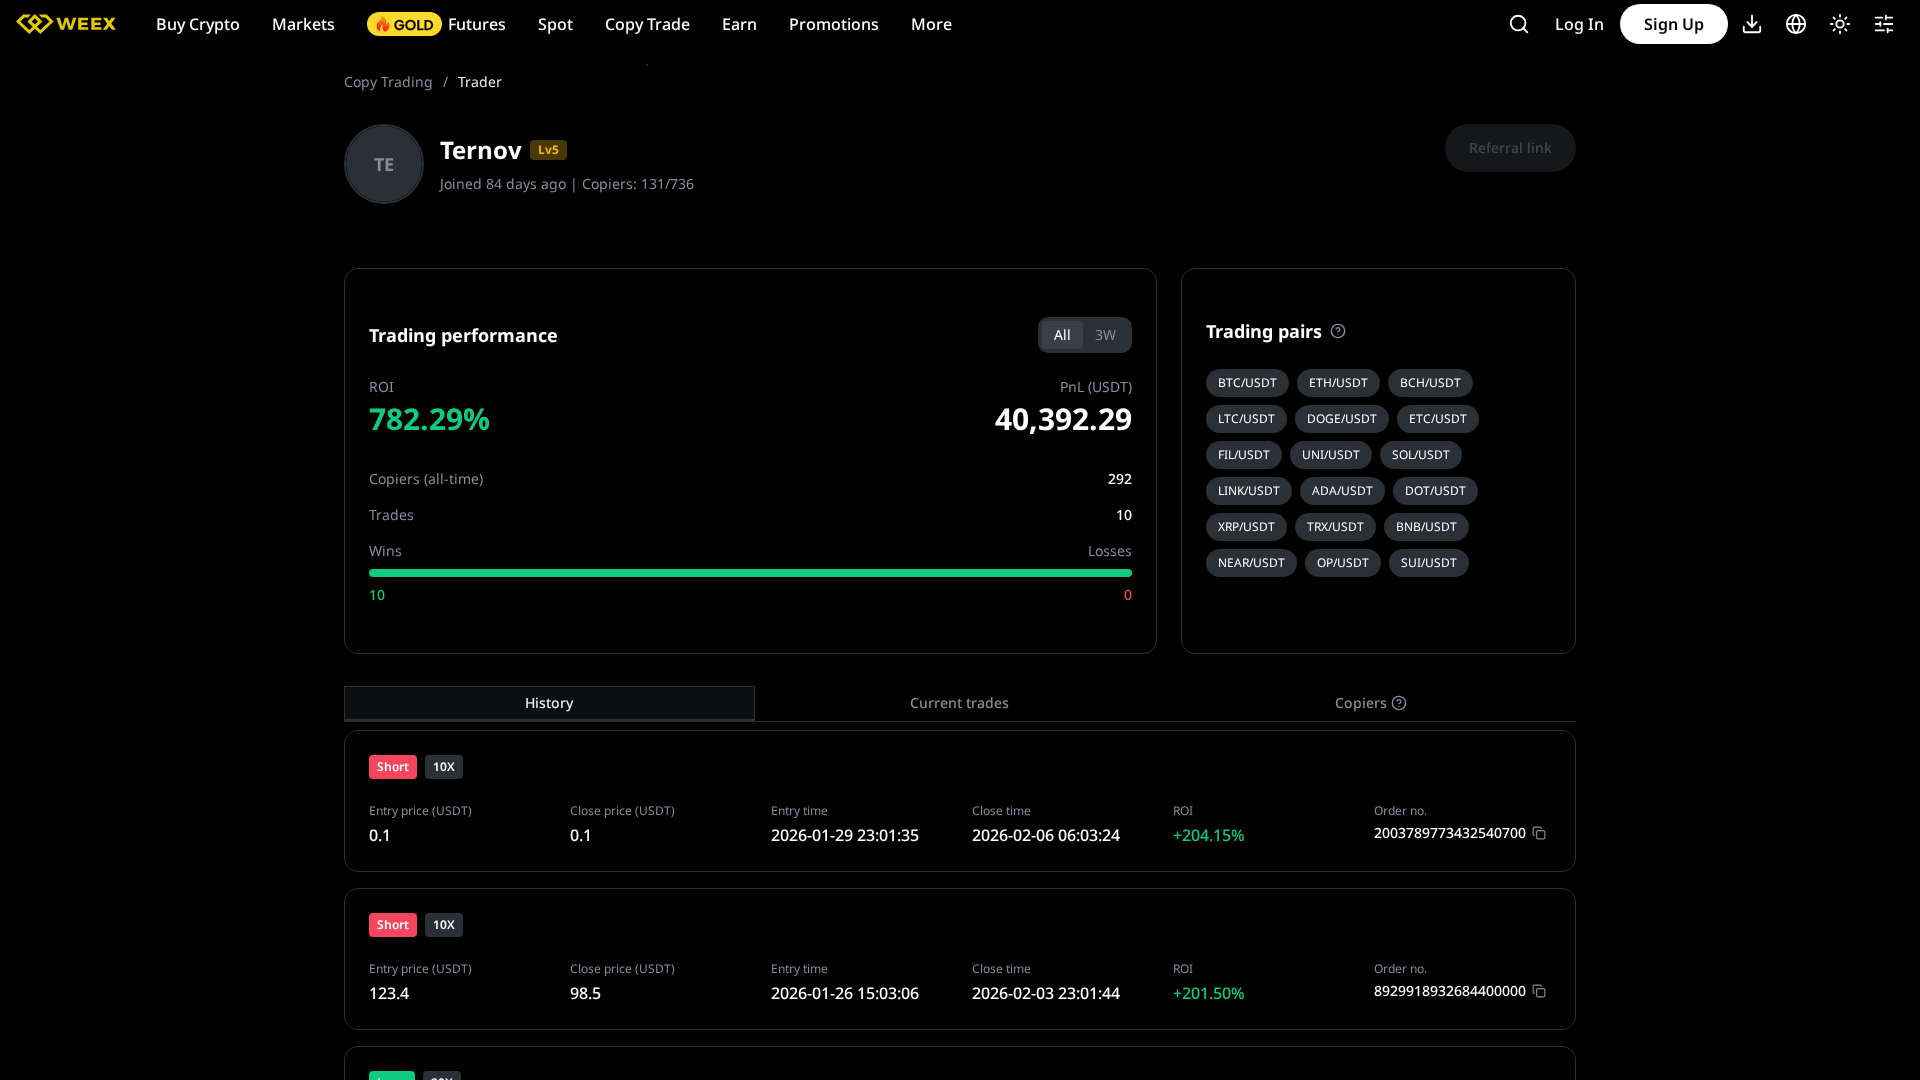
Task: Switch to light mode via sun icon
Action: tap(1840, 24)
